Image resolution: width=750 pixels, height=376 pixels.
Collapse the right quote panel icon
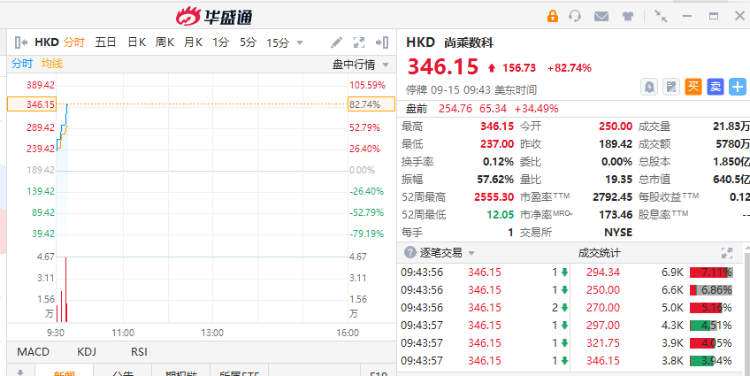382,43
